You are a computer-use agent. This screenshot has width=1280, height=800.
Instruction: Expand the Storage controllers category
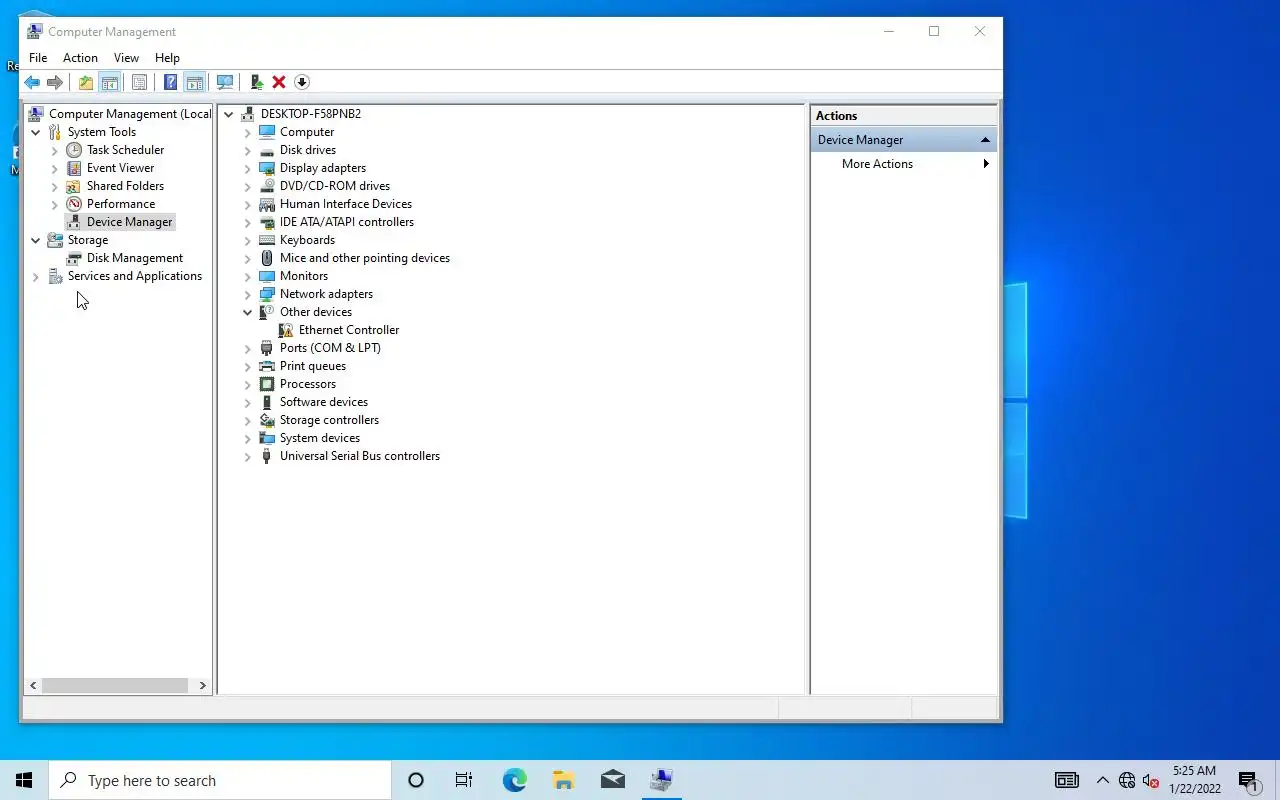point(248,420)
